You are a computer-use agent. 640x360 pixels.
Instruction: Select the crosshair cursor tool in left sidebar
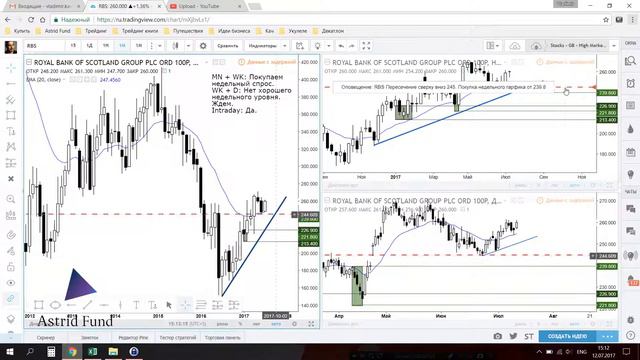(x=11, y=68)
